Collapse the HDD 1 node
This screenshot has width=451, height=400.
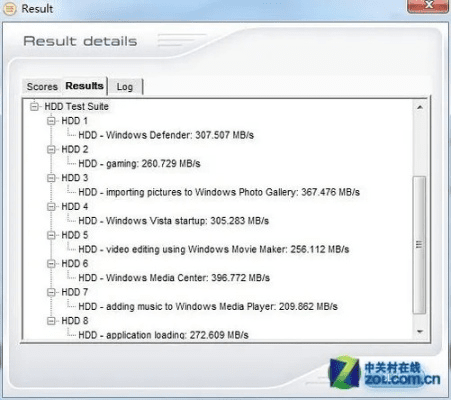coord(51,121)
